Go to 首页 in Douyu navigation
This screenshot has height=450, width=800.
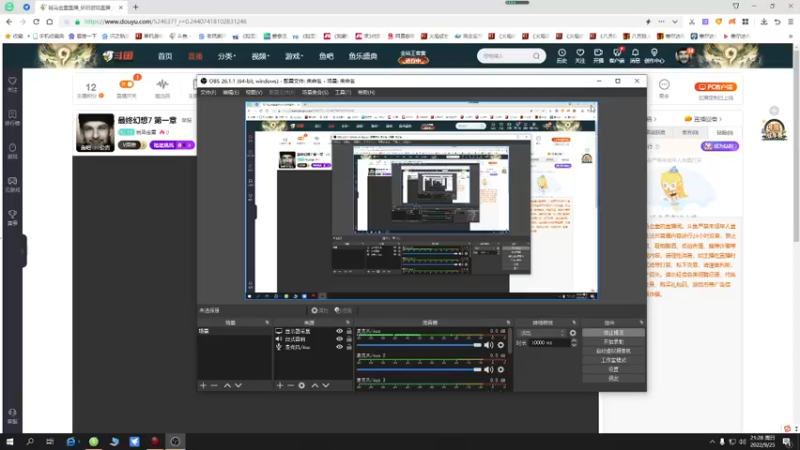[x=165, y=56]
